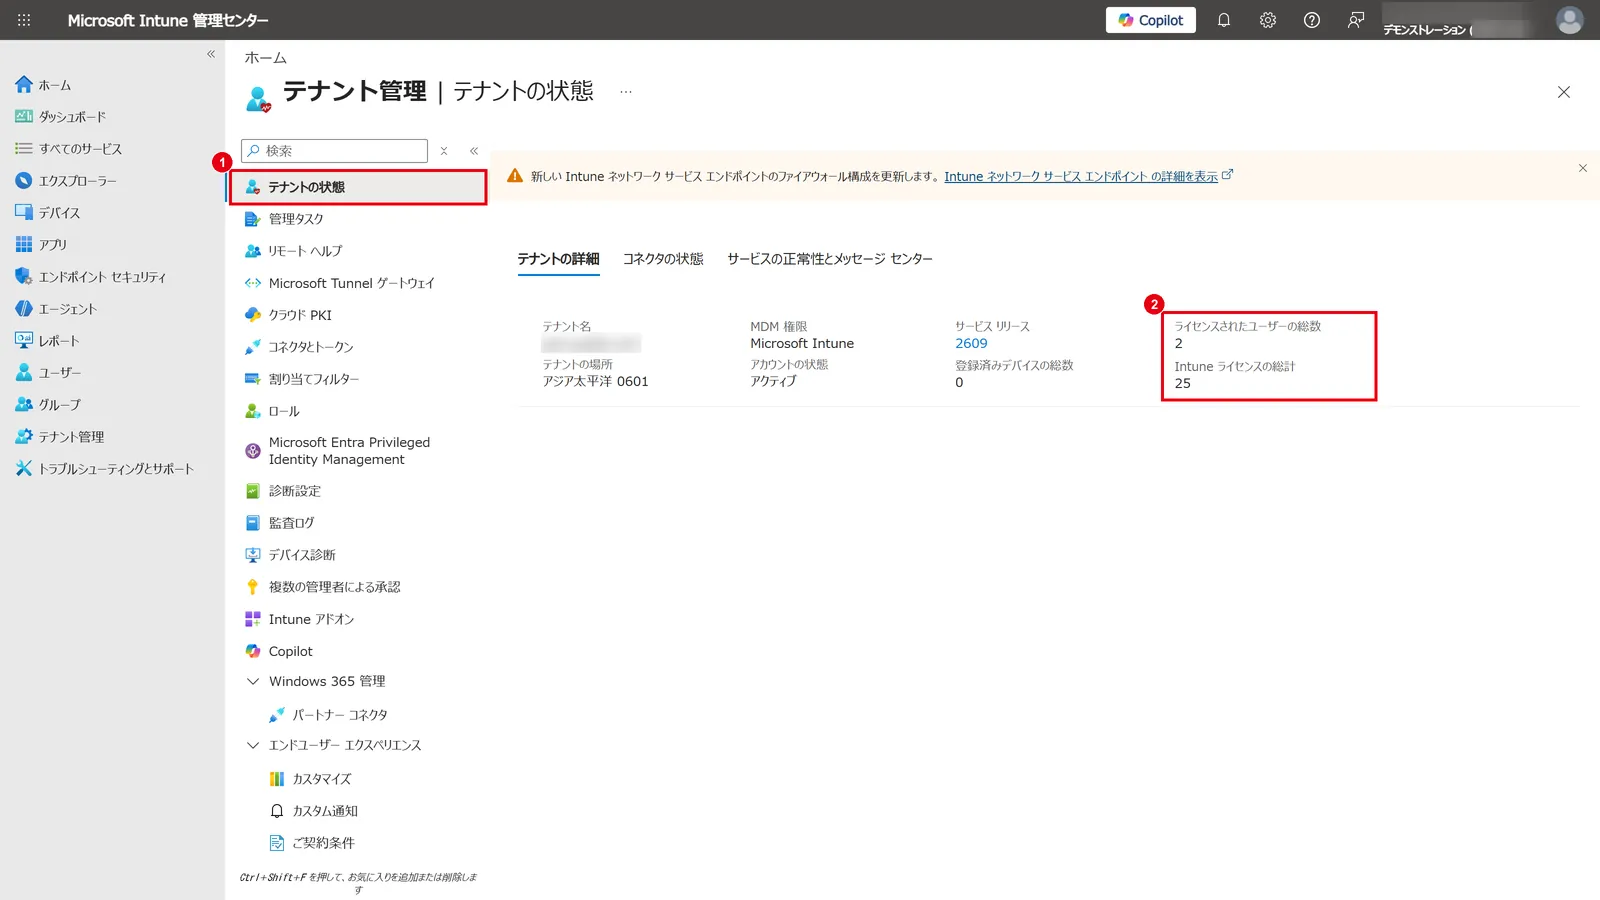Screen dimensions: 1600x900
Task: Open アプリ in left navigation
Action: coord(41,245)
